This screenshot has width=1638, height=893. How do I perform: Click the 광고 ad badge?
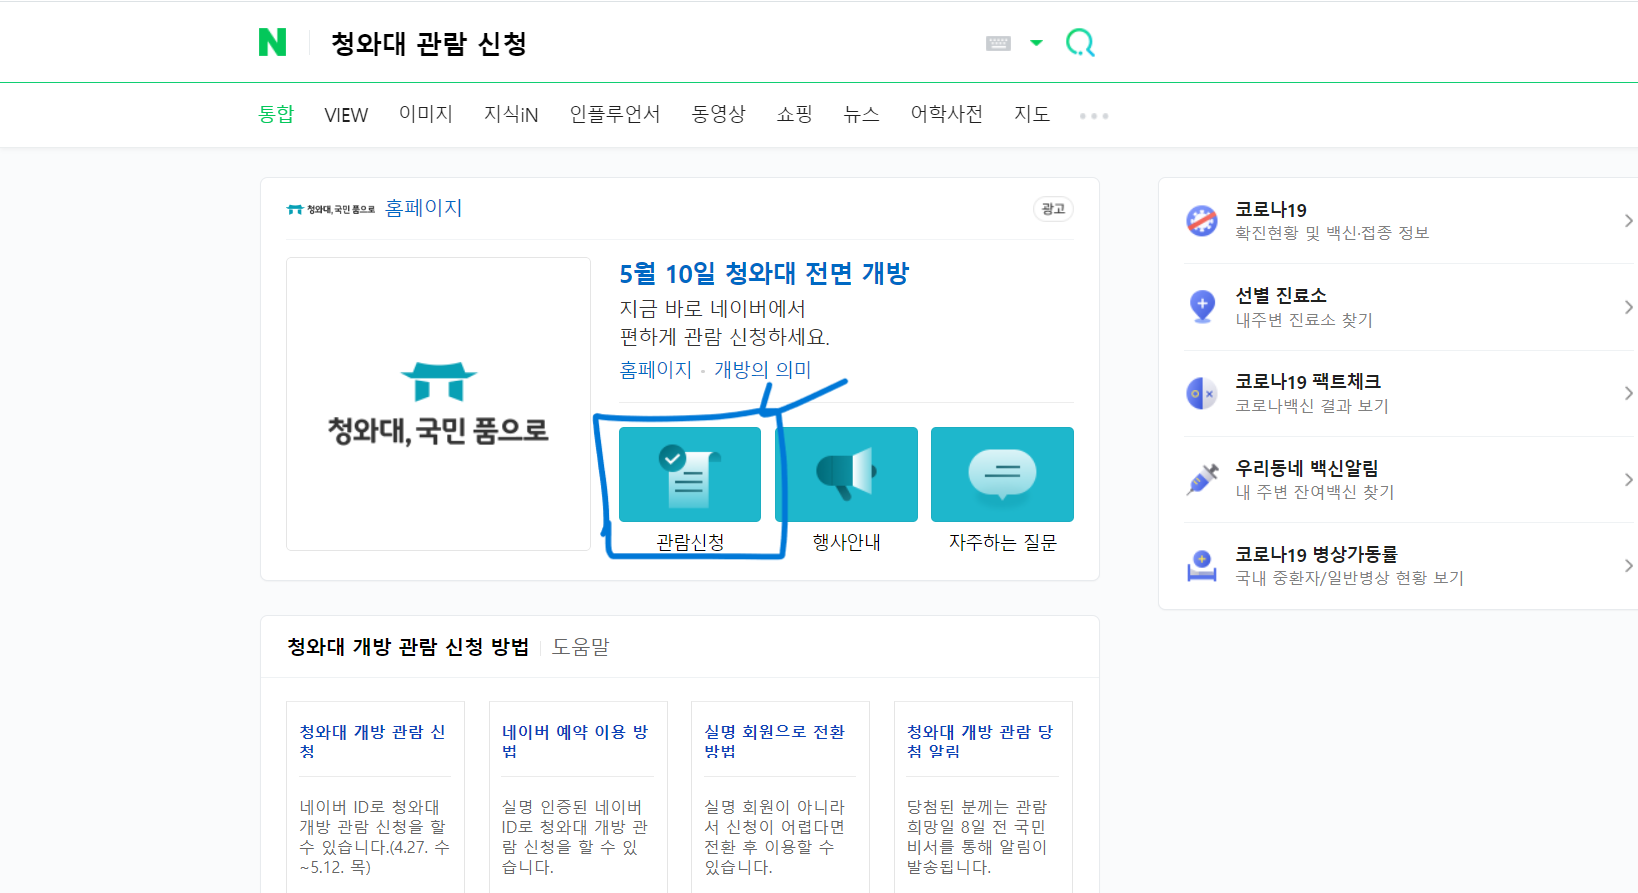1053,208
